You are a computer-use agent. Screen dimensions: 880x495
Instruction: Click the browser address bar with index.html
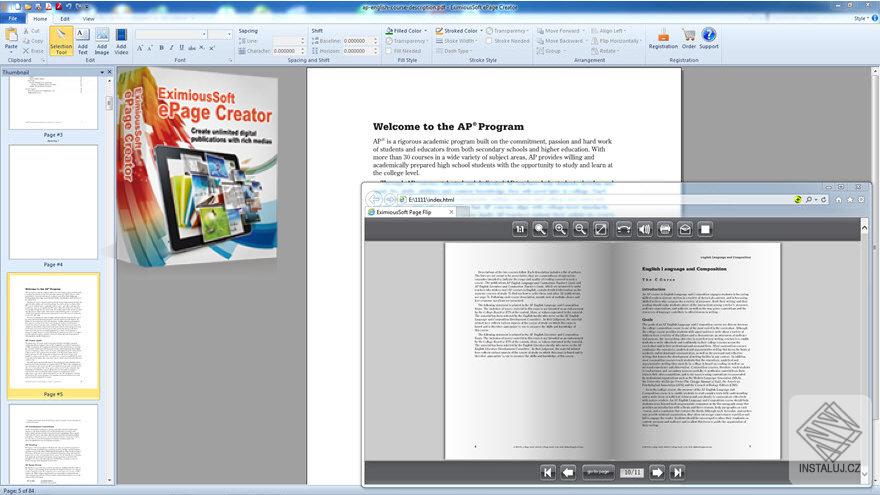coord(595,199)
